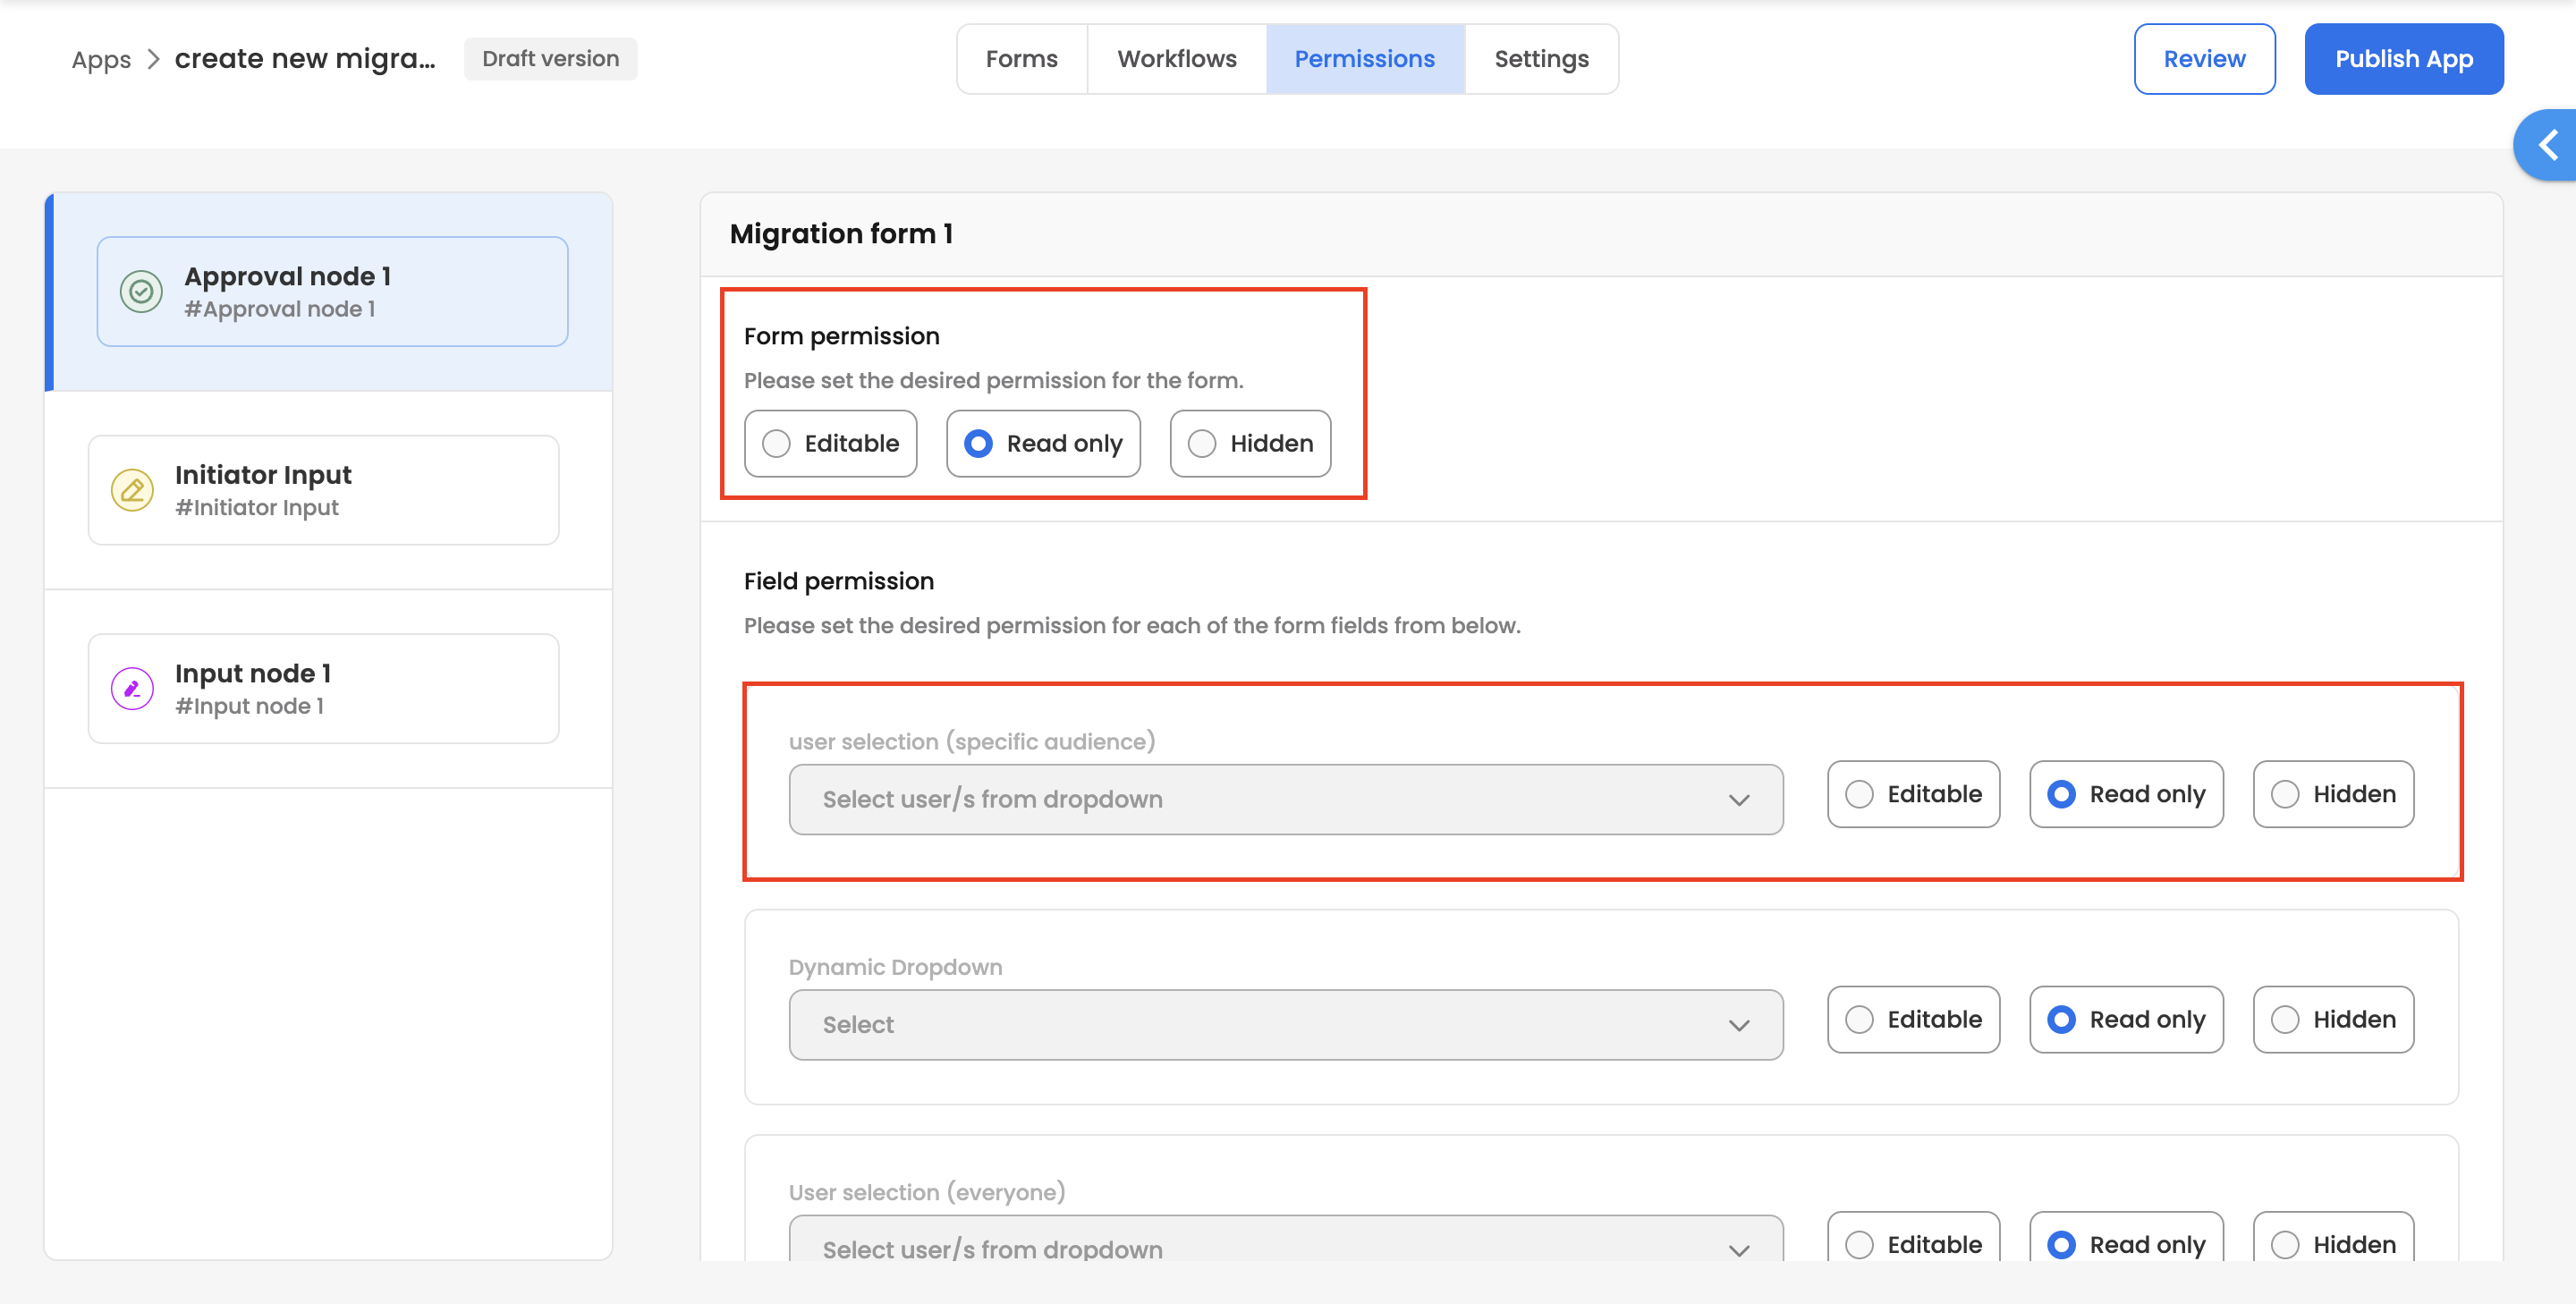The height and width of the screenshot is (1304, 2576).
Task: Select the Initiator Input node card
Action: tap(323, 490)
